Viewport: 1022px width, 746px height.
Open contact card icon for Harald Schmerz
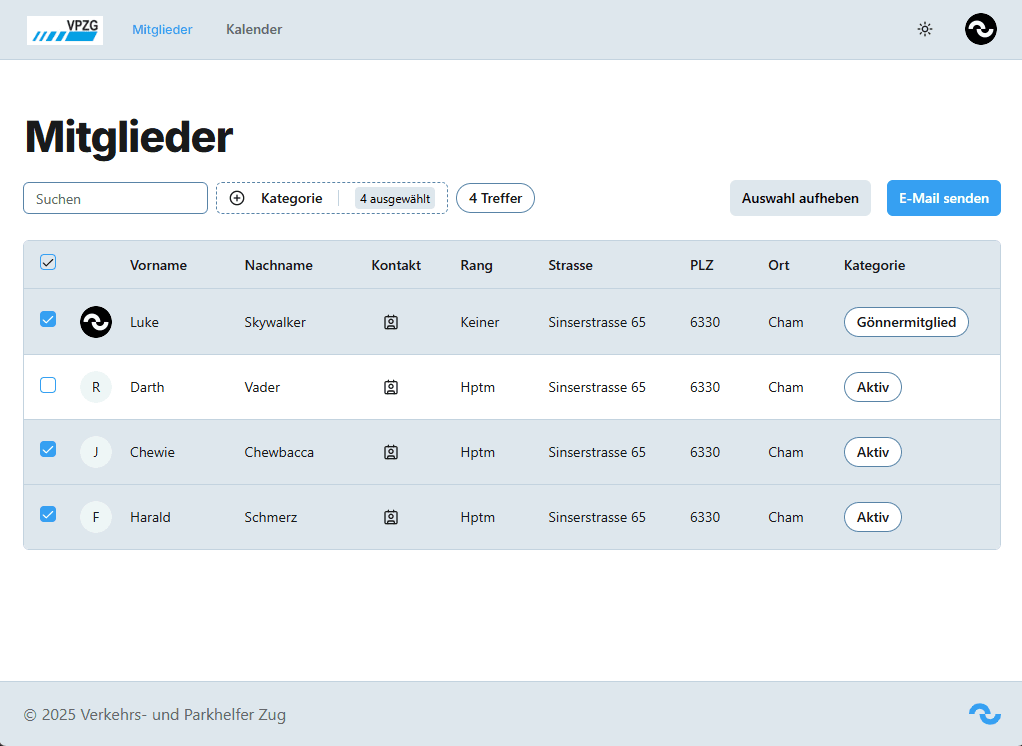point(391,517)
